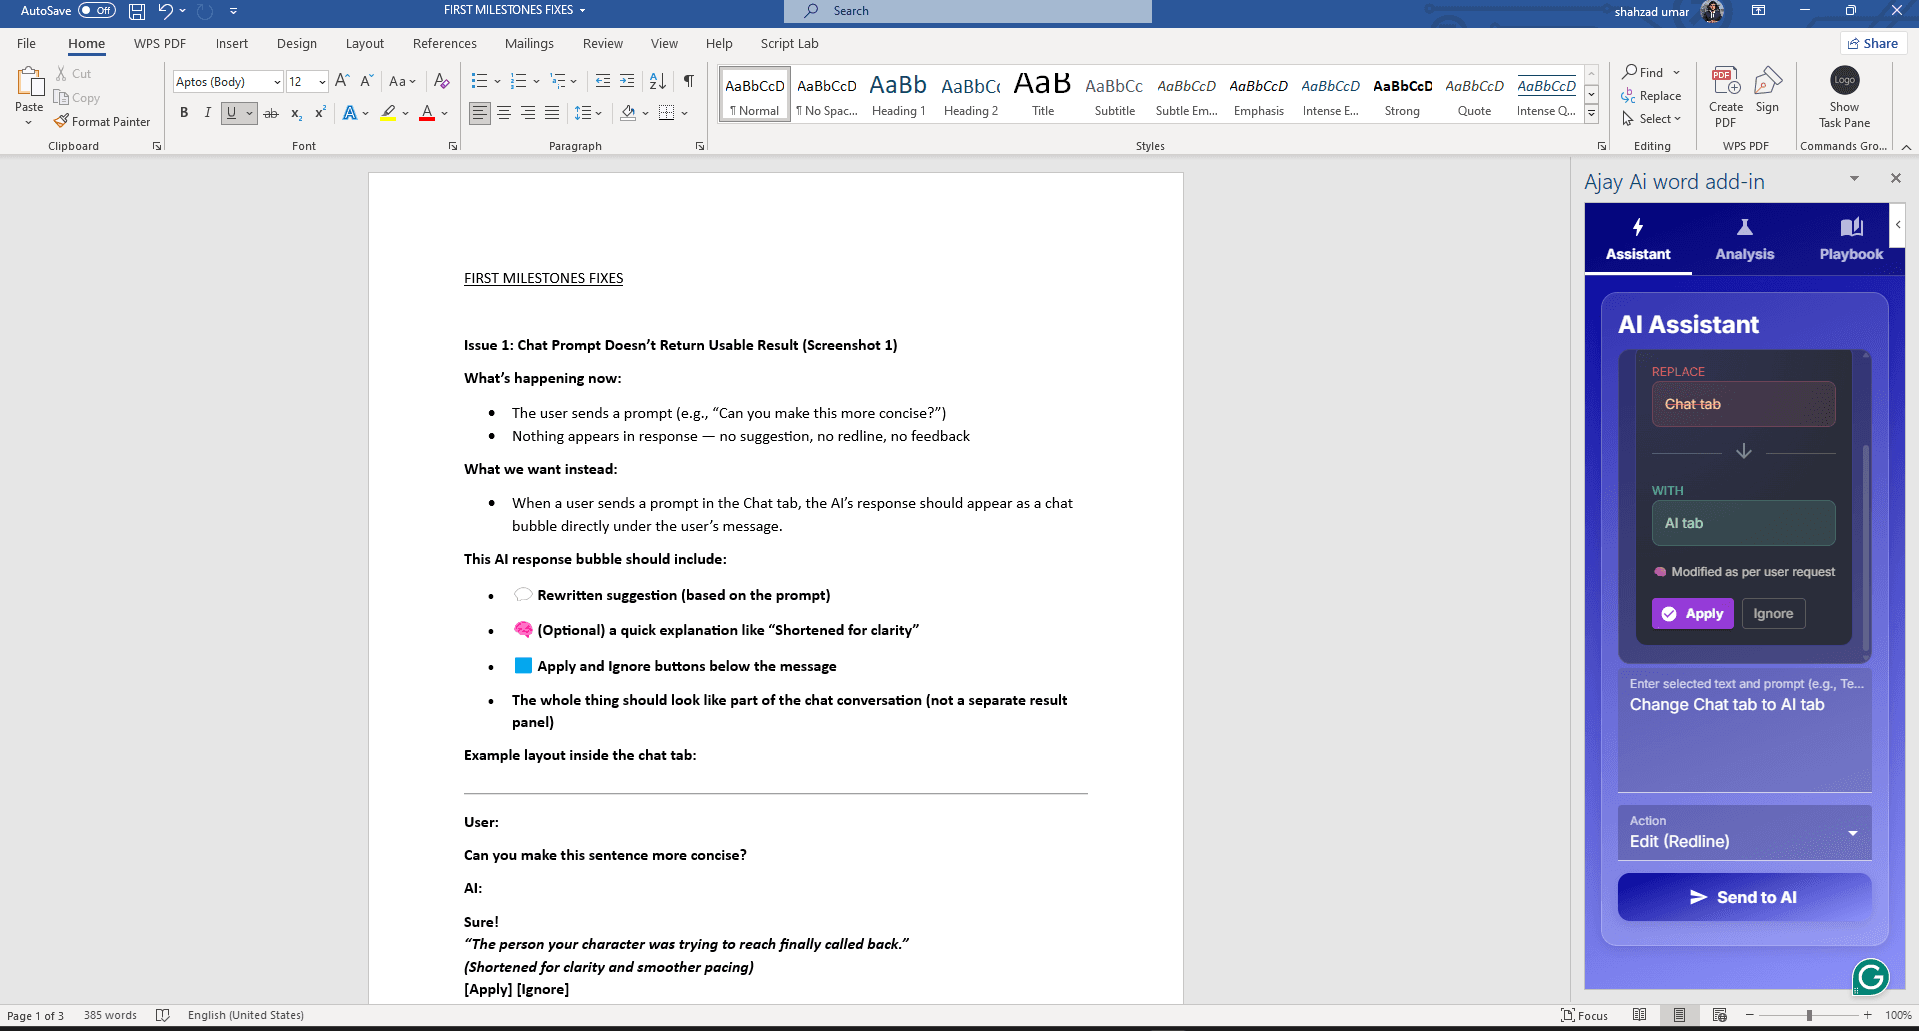This screenshot has width=1919, height=1031.
Task: Toggle center alignment
Action: [504, 113]
